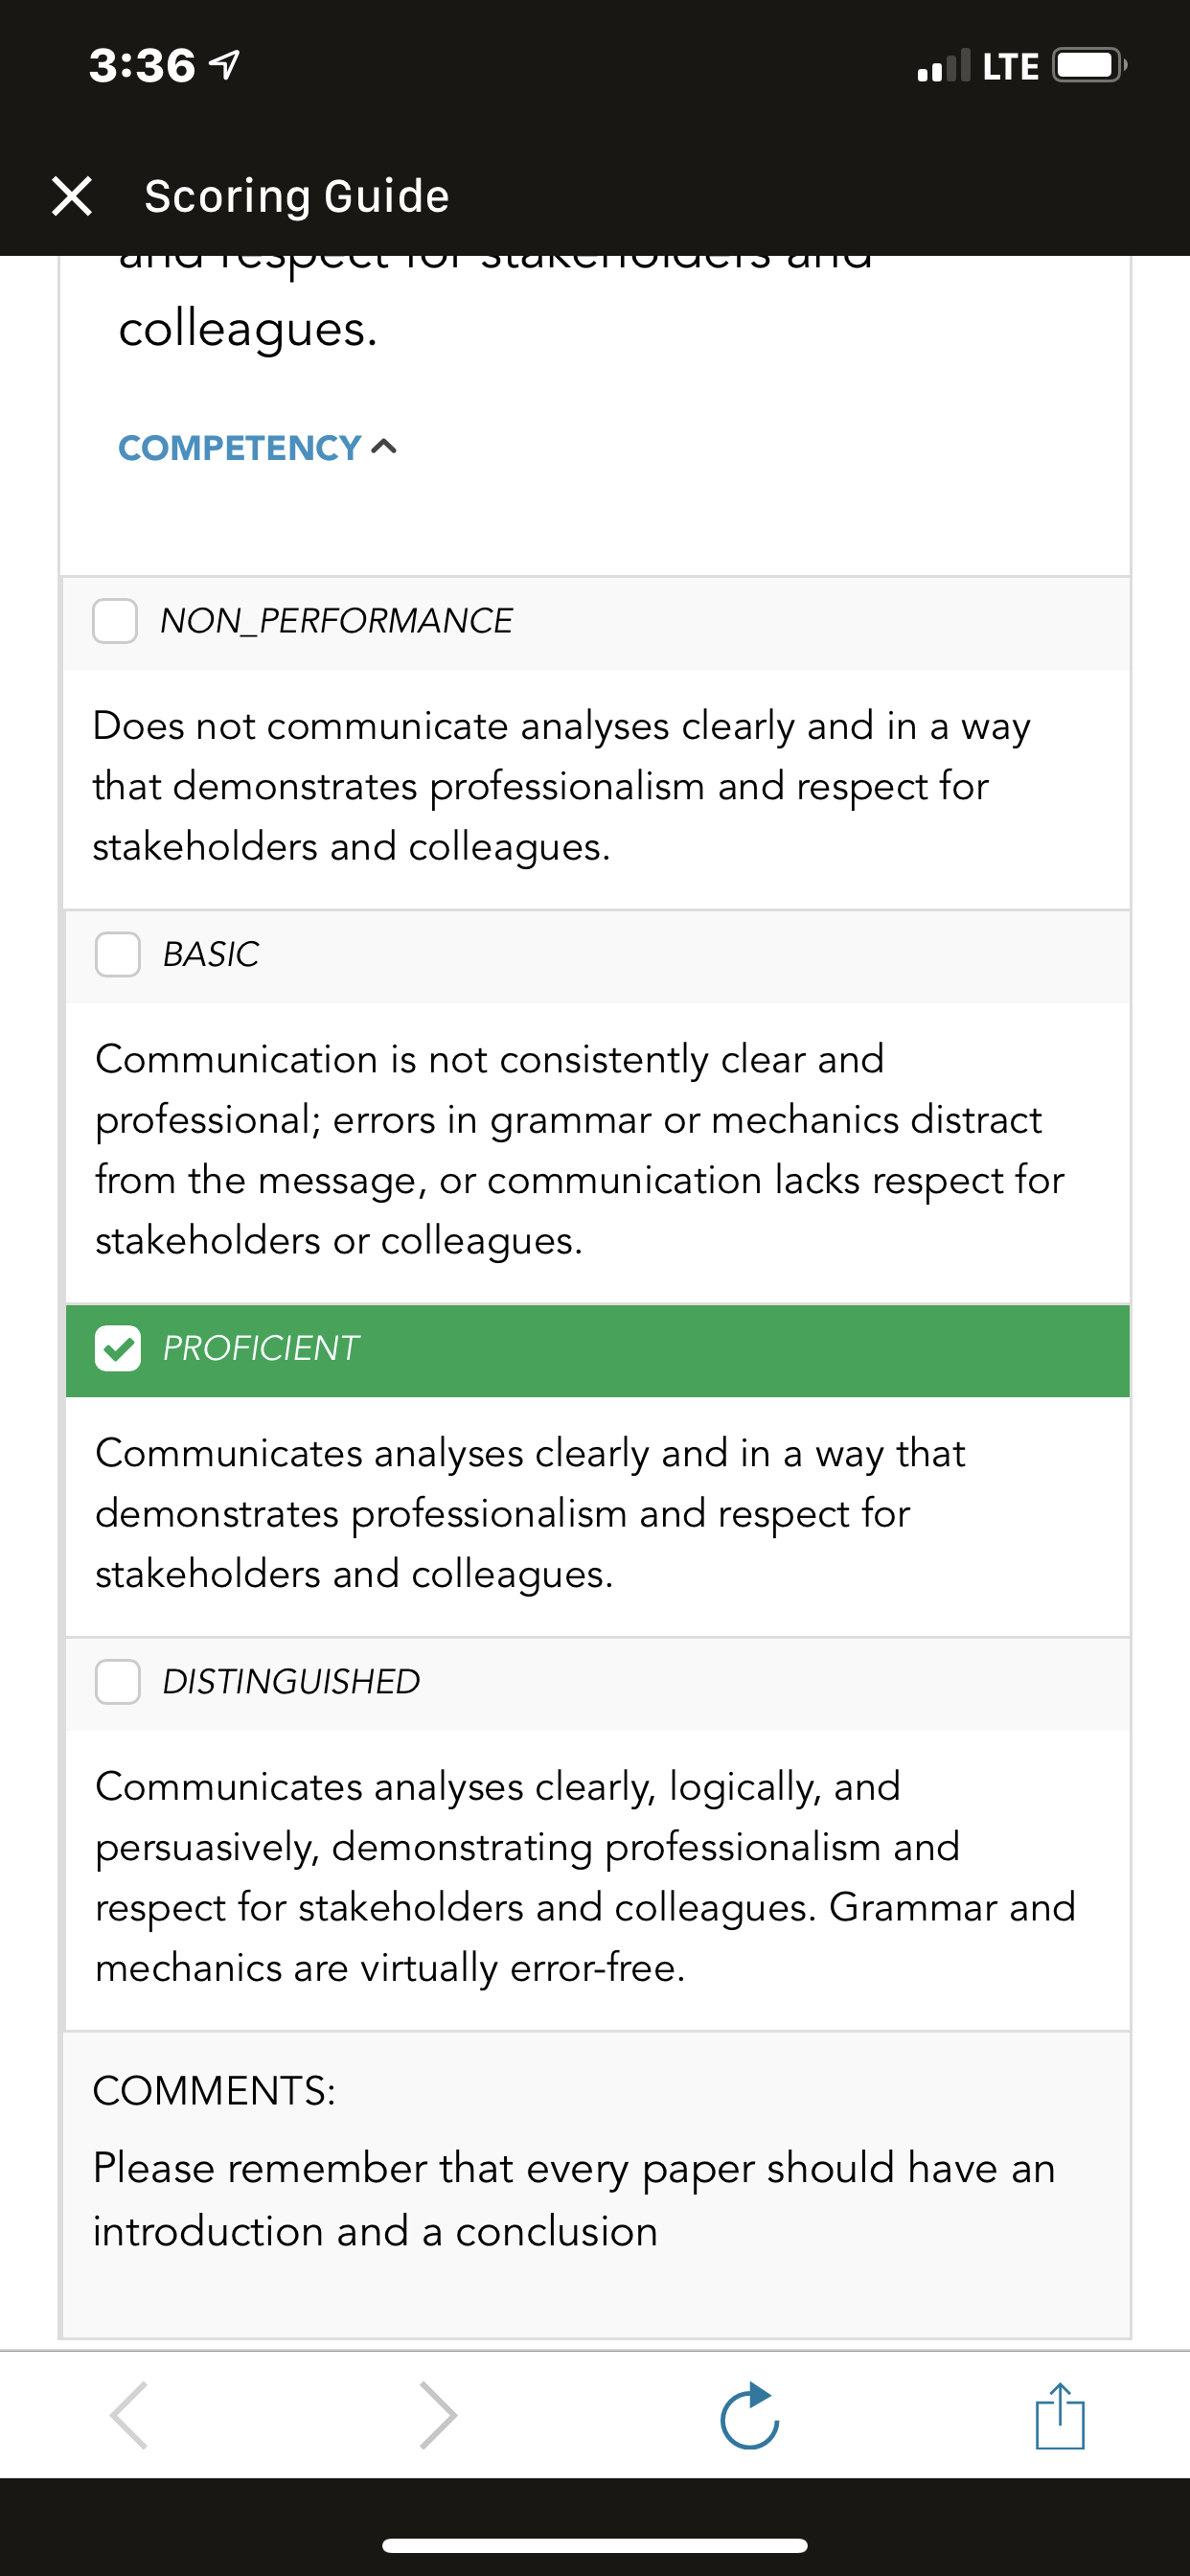Check the NON_PERFORMANCE checkbox
The image size is (1190, 2576).
[x=115, y=621]
